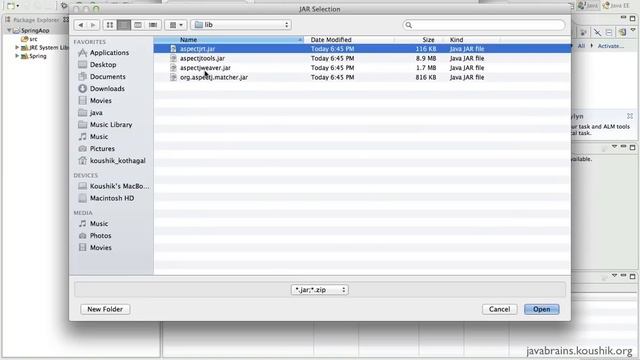Open the item arrangement dropdown
This screenshot has width=640, height=360.
tap(176, 25)
